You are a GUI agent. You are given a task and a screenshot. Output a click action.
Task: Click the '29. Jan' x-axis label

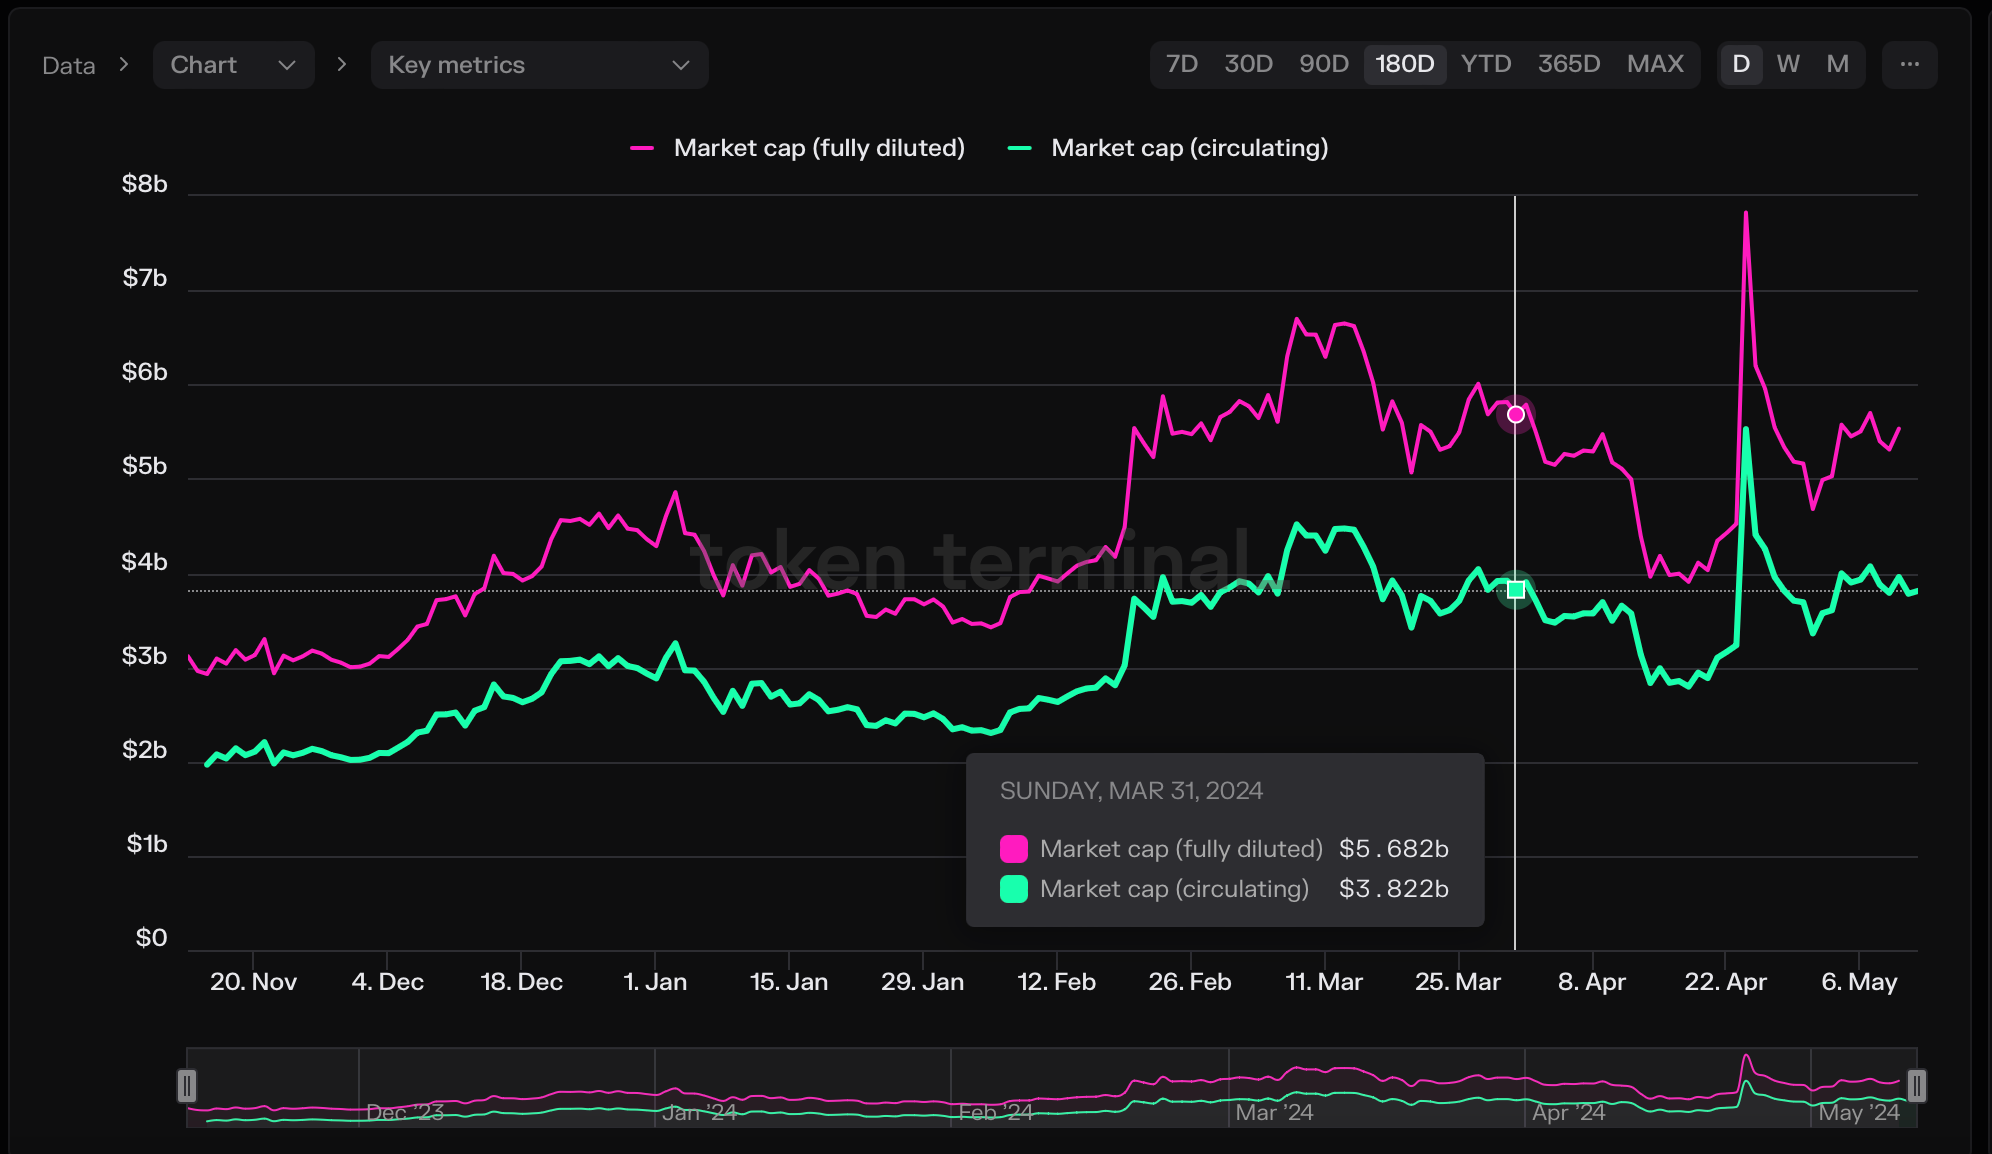pyautogui.click(x=922, y=982)
